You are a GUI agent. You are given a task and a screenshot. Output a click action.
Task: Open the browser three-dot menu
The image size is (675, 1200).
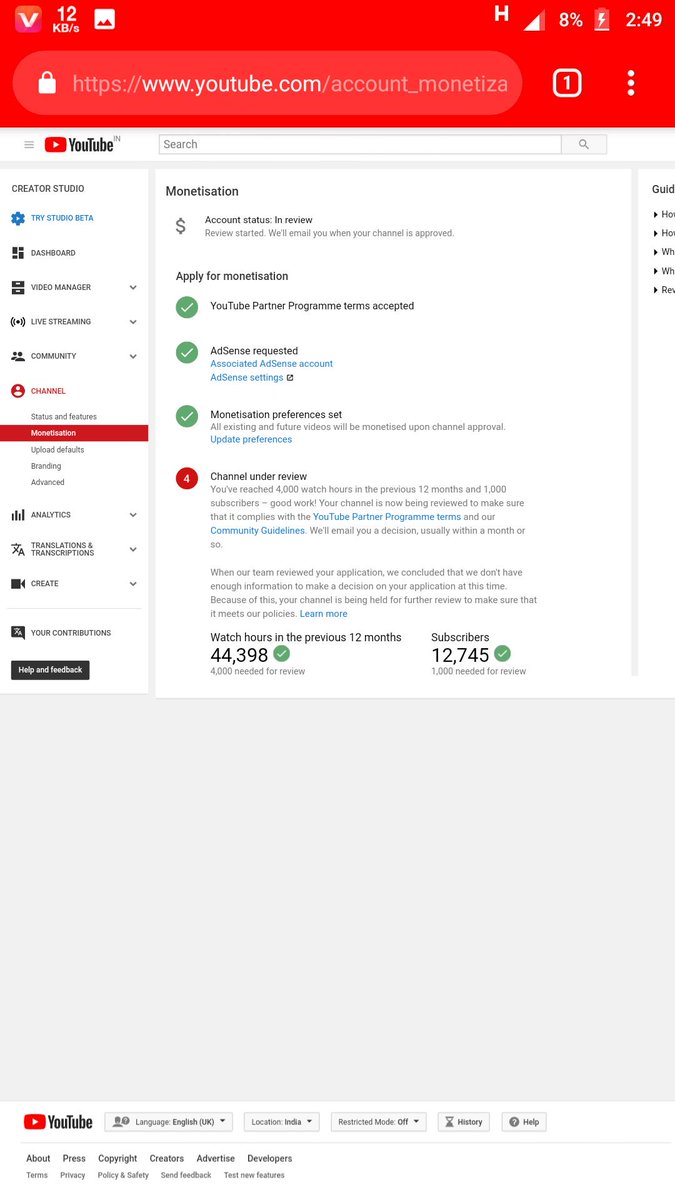tap(631, 83)
